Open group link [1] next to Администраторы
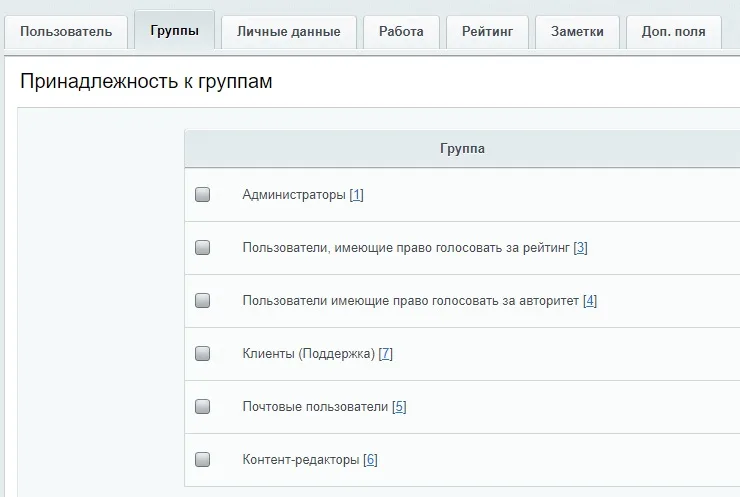 pyautogui.click(x=356, y=194)
